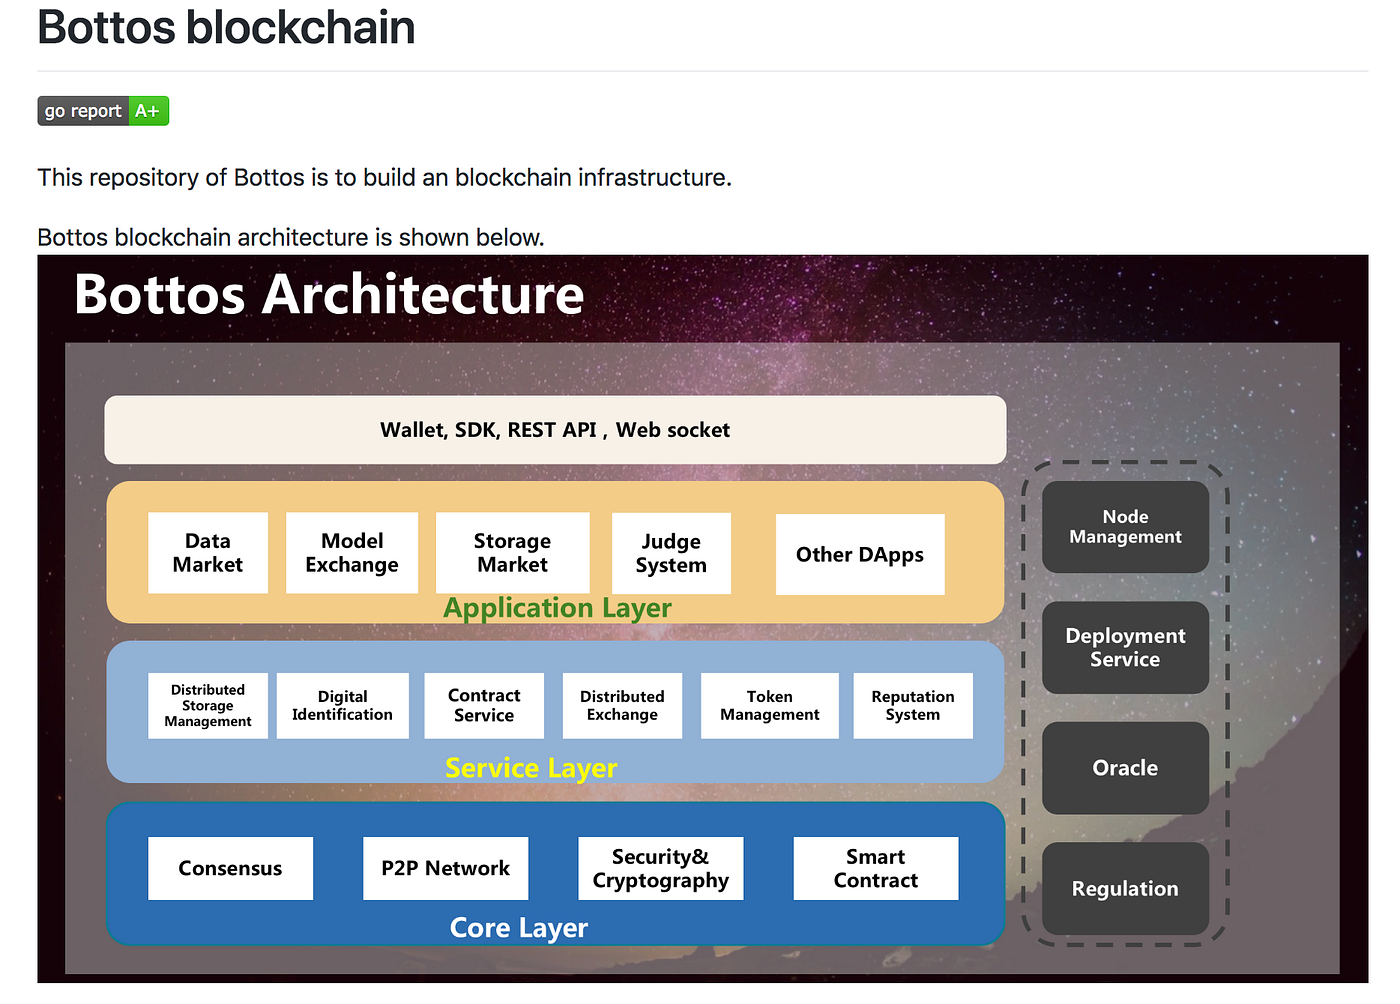Select the Model Exchange block
The image size is (1400, 1004).
point(352,552)
